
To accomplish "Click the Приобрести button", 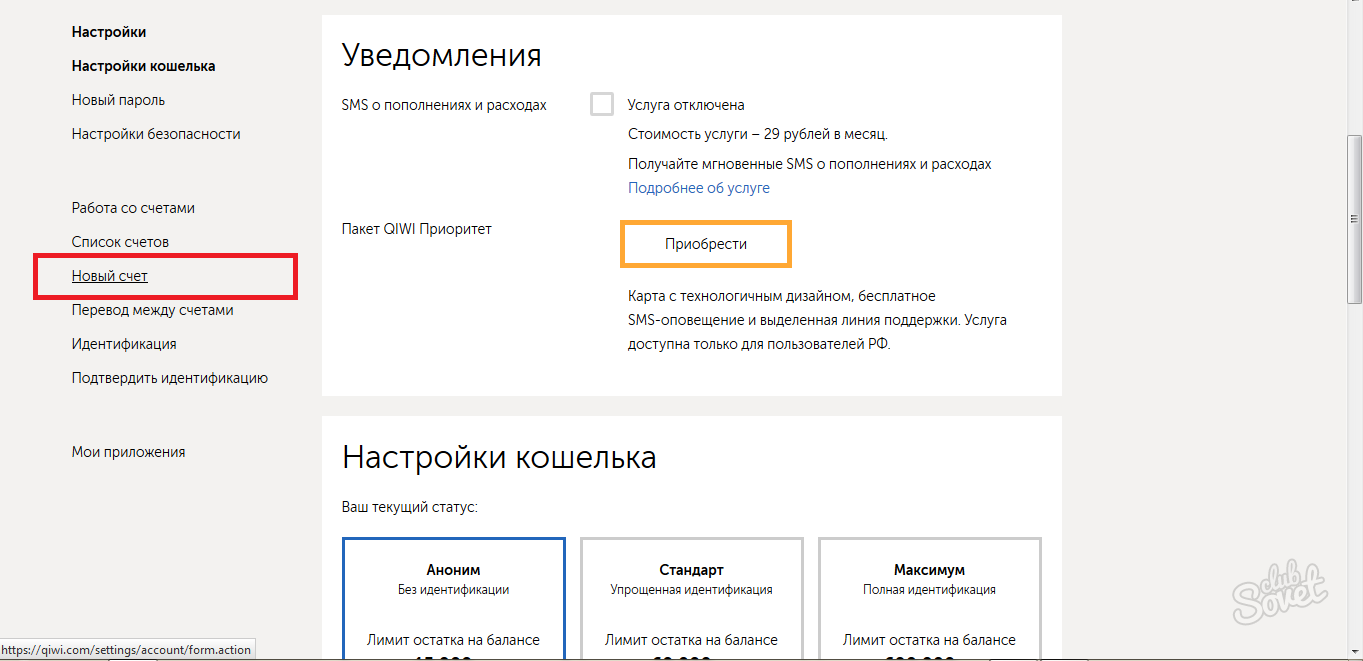I will click(x=706, y=244).
